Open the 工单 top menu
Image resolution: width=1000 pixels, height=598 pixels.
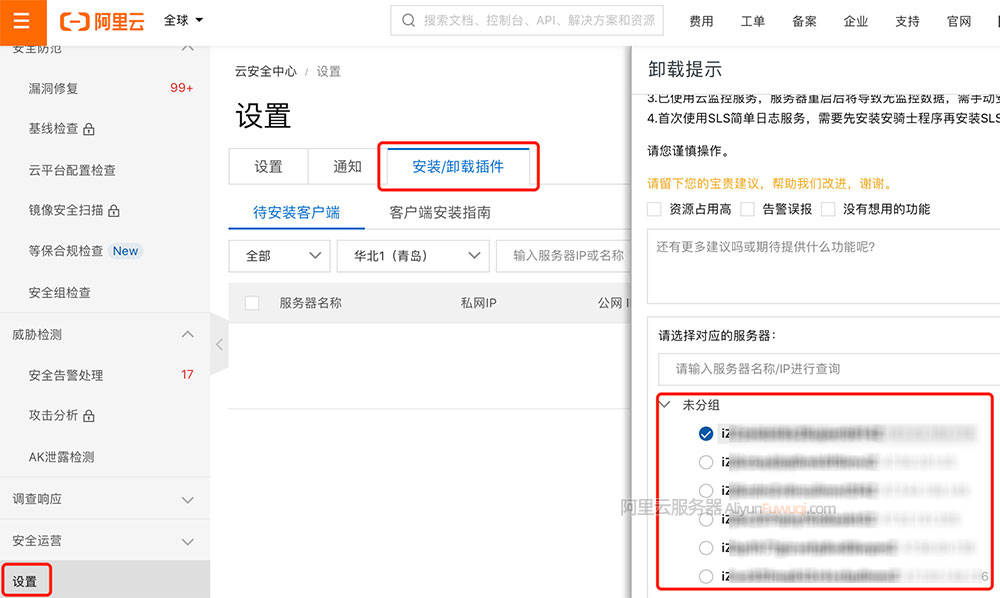(x=753, y=21)
